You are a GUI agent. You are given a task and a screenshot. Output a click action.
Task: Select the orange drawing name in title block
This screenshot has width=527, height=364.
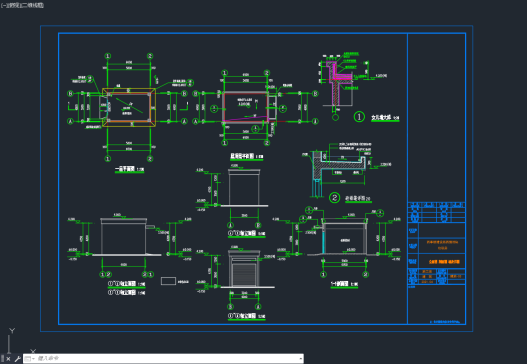click(444, 261)
